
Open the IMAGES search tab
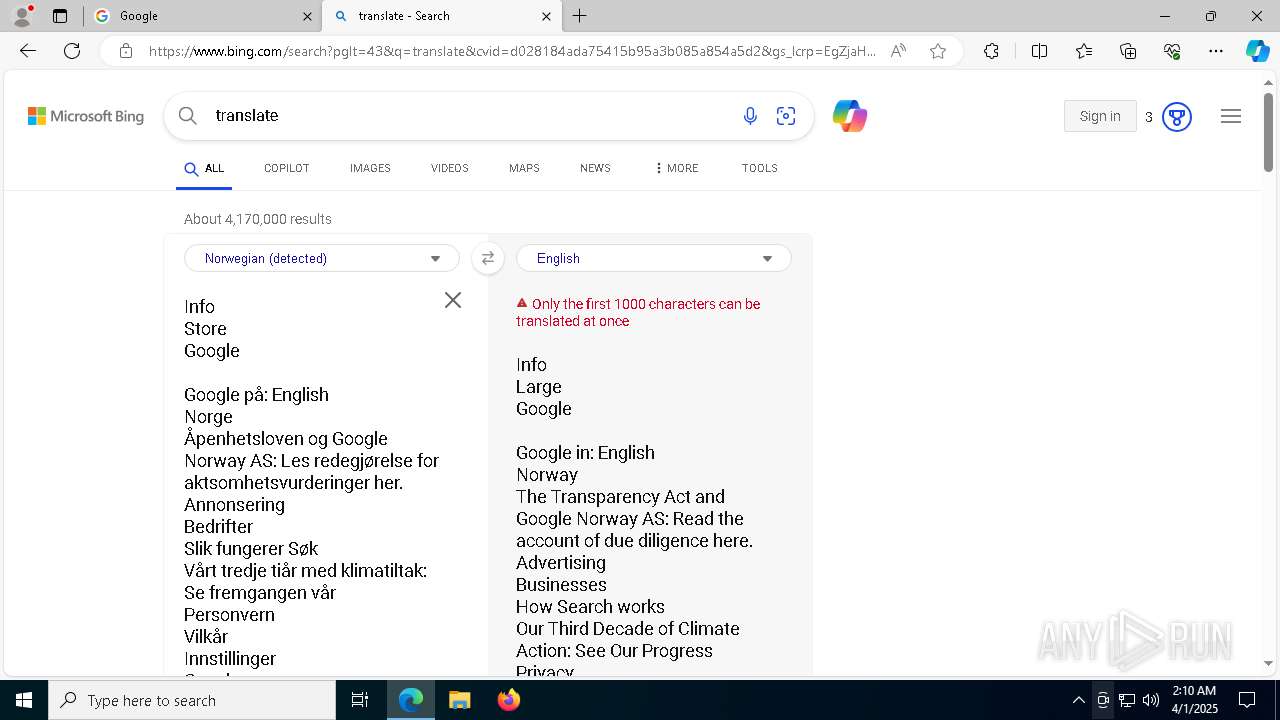click(370, 168)
